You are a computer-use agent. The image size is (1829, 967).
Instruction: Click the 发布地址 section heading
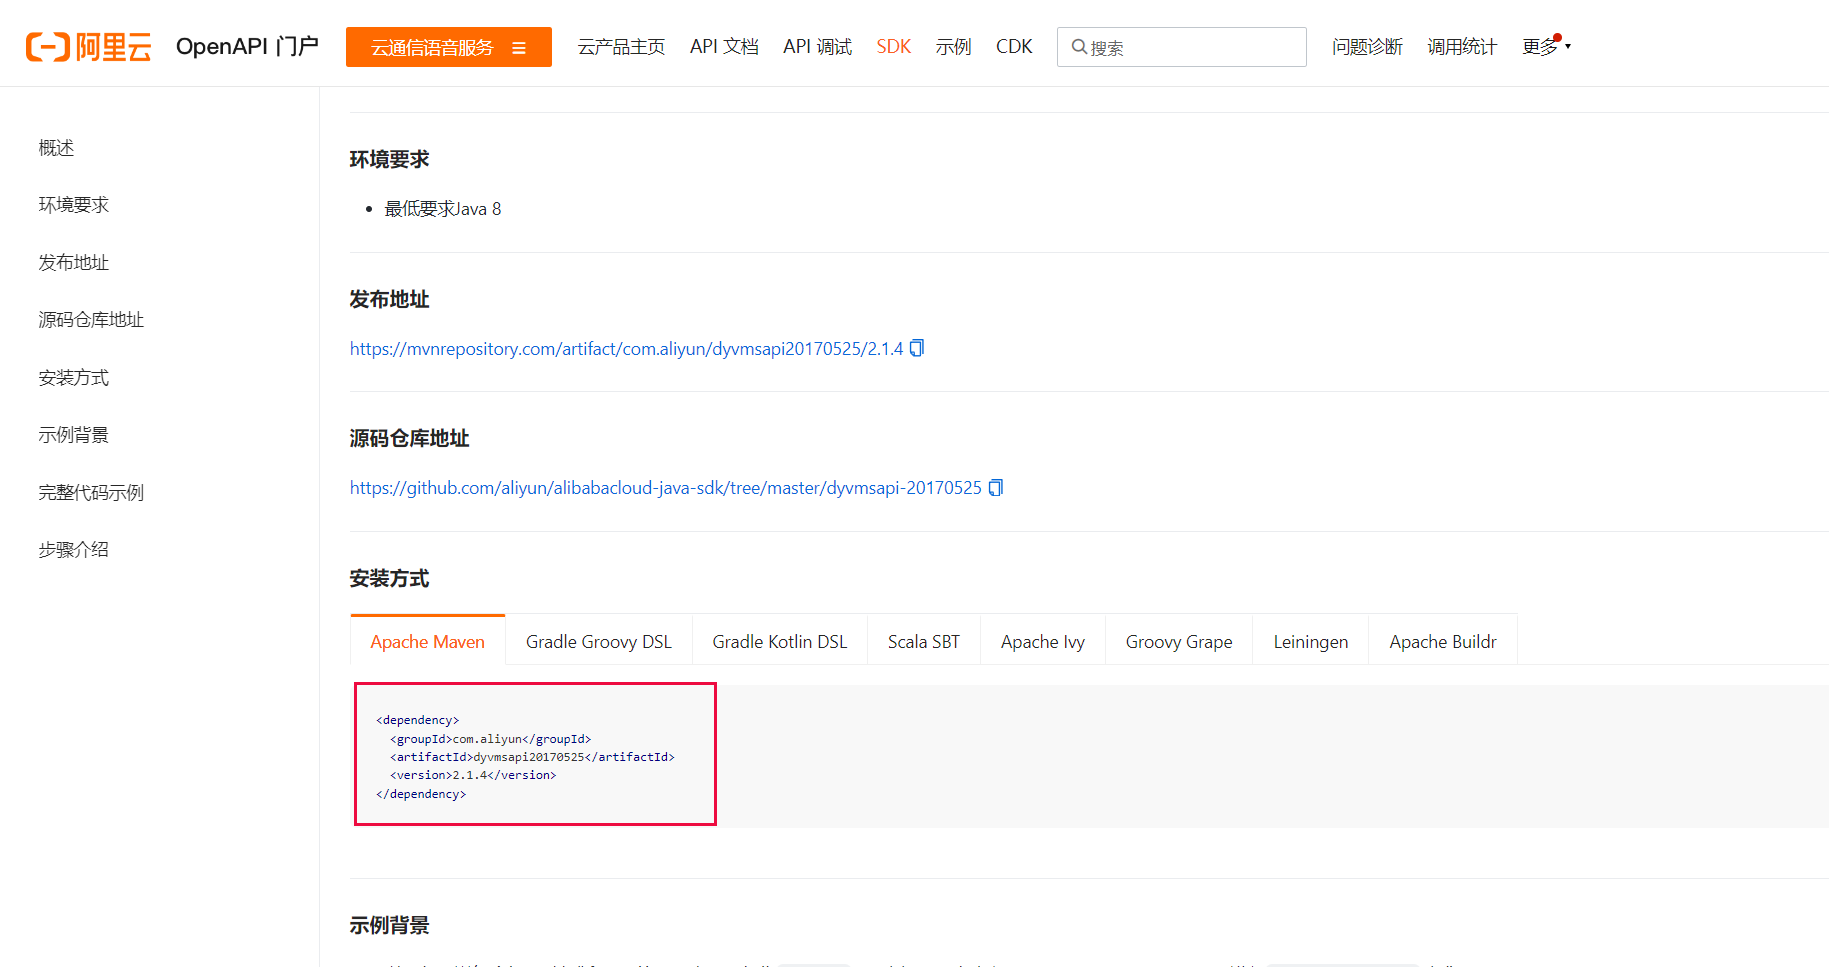pyautogui.click(x=389, y=300)
